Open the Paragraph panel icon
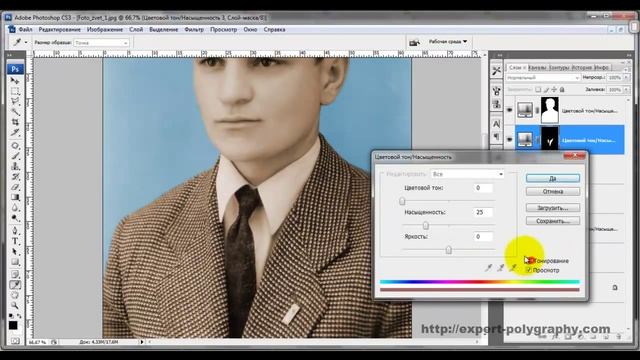The height and width of the screenshot is (360, 640). click(x=496, y=136)
